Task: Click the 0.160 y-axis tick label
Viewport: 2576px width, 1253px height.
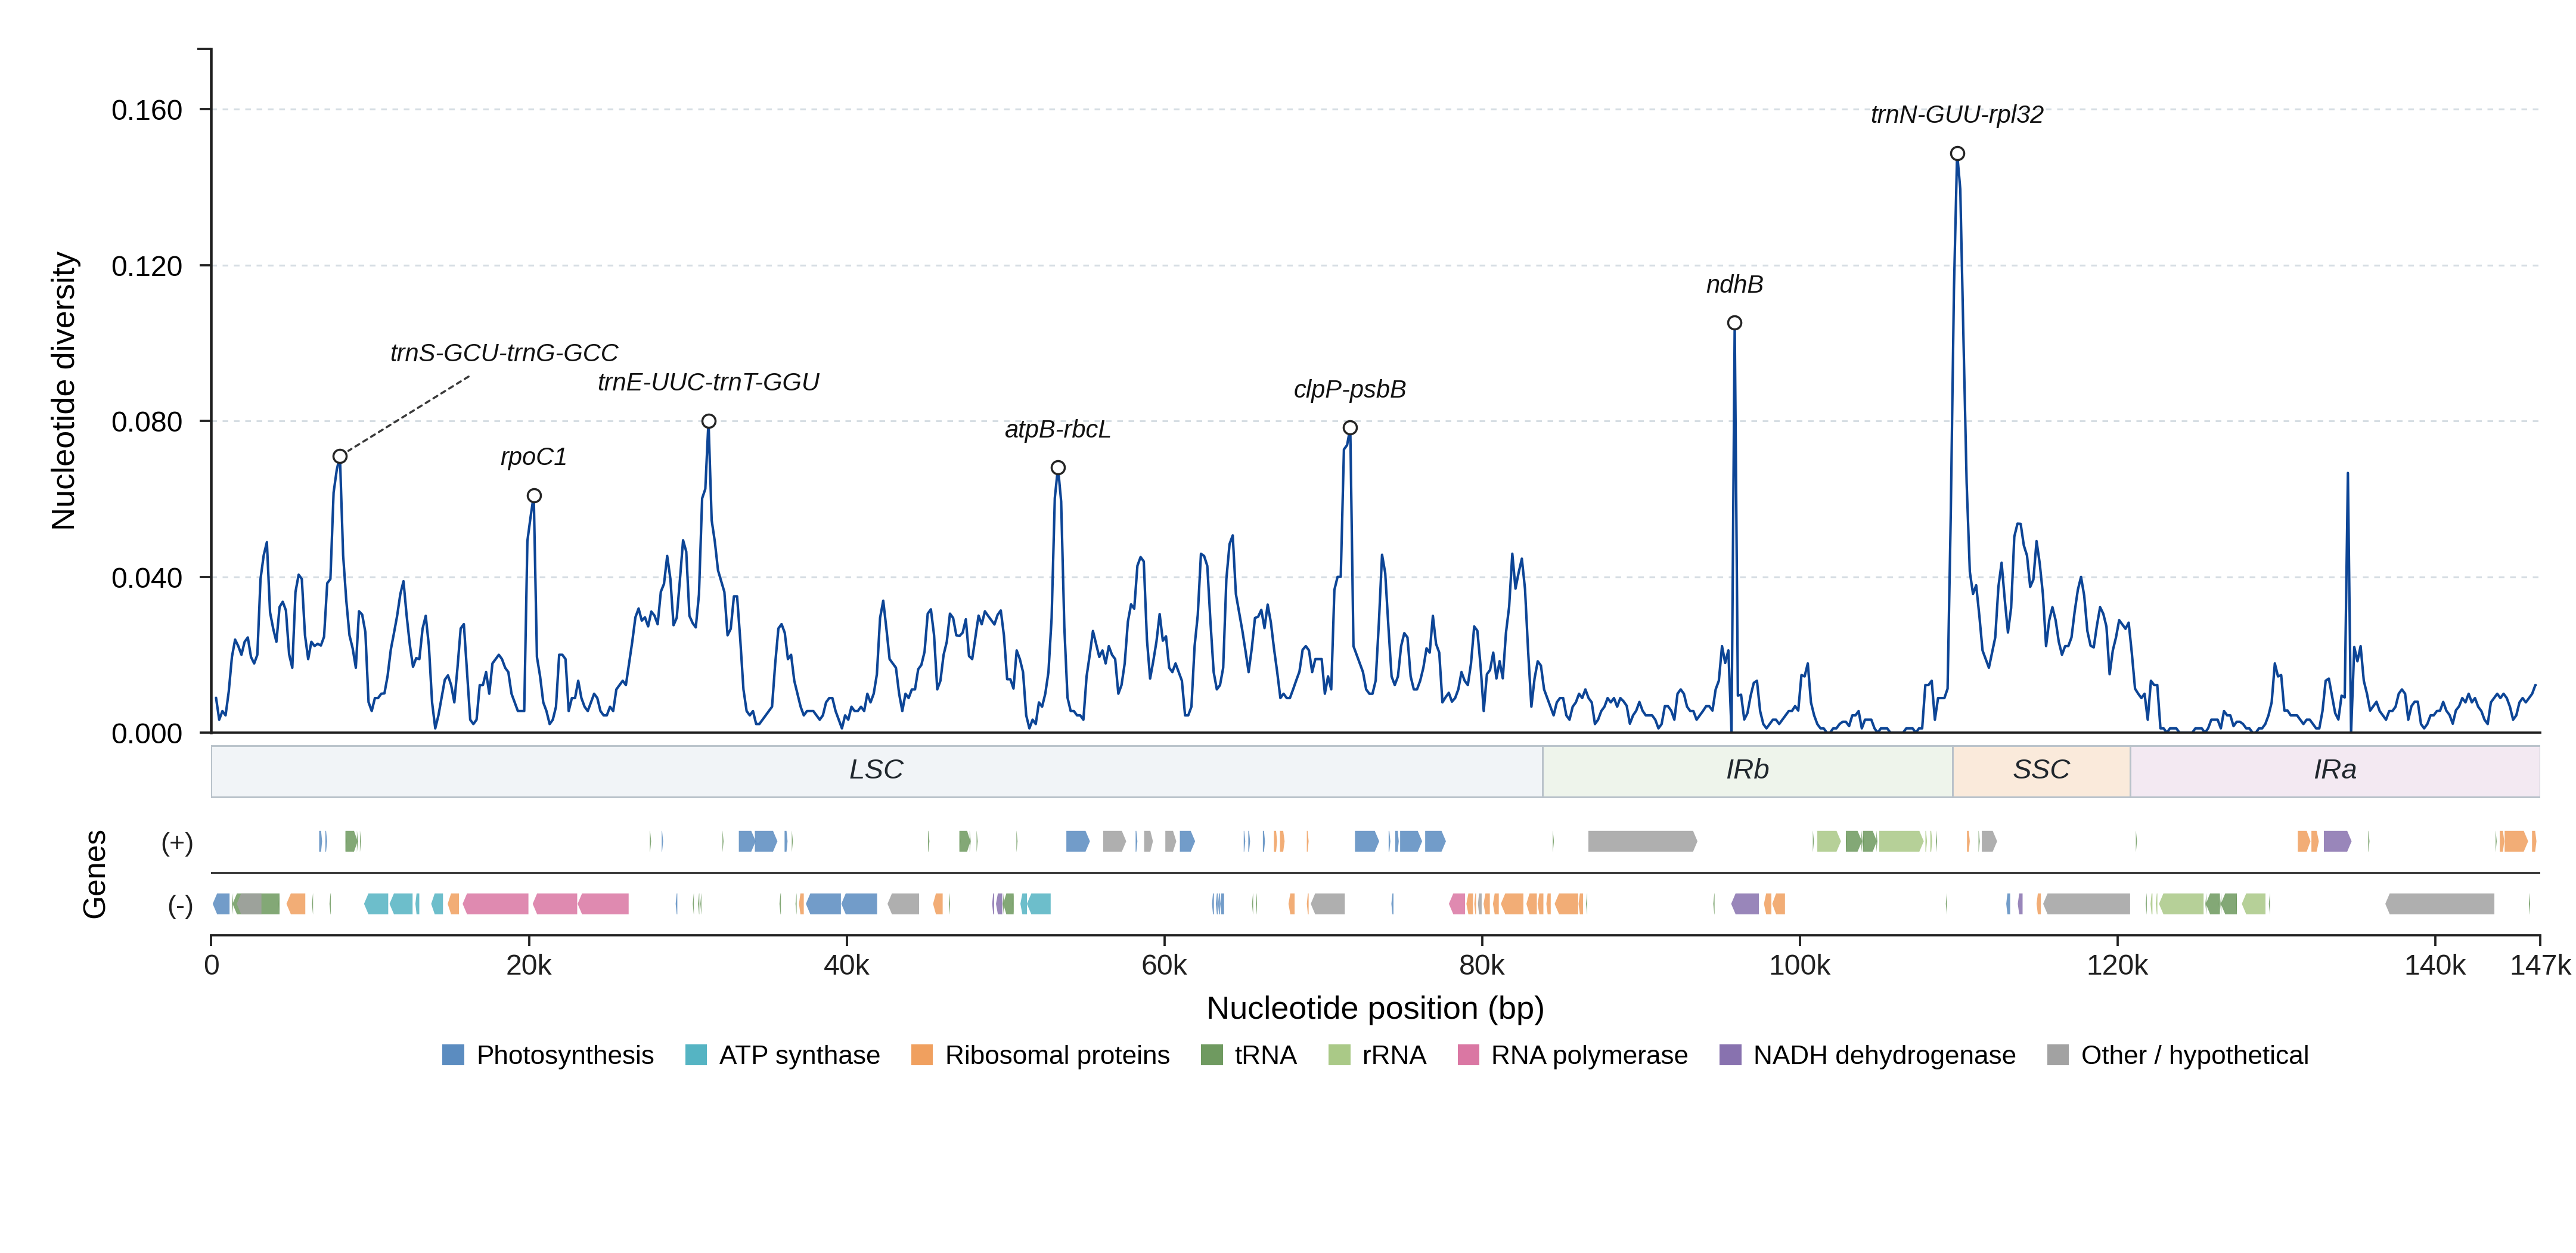Action: tap(147, 110)
